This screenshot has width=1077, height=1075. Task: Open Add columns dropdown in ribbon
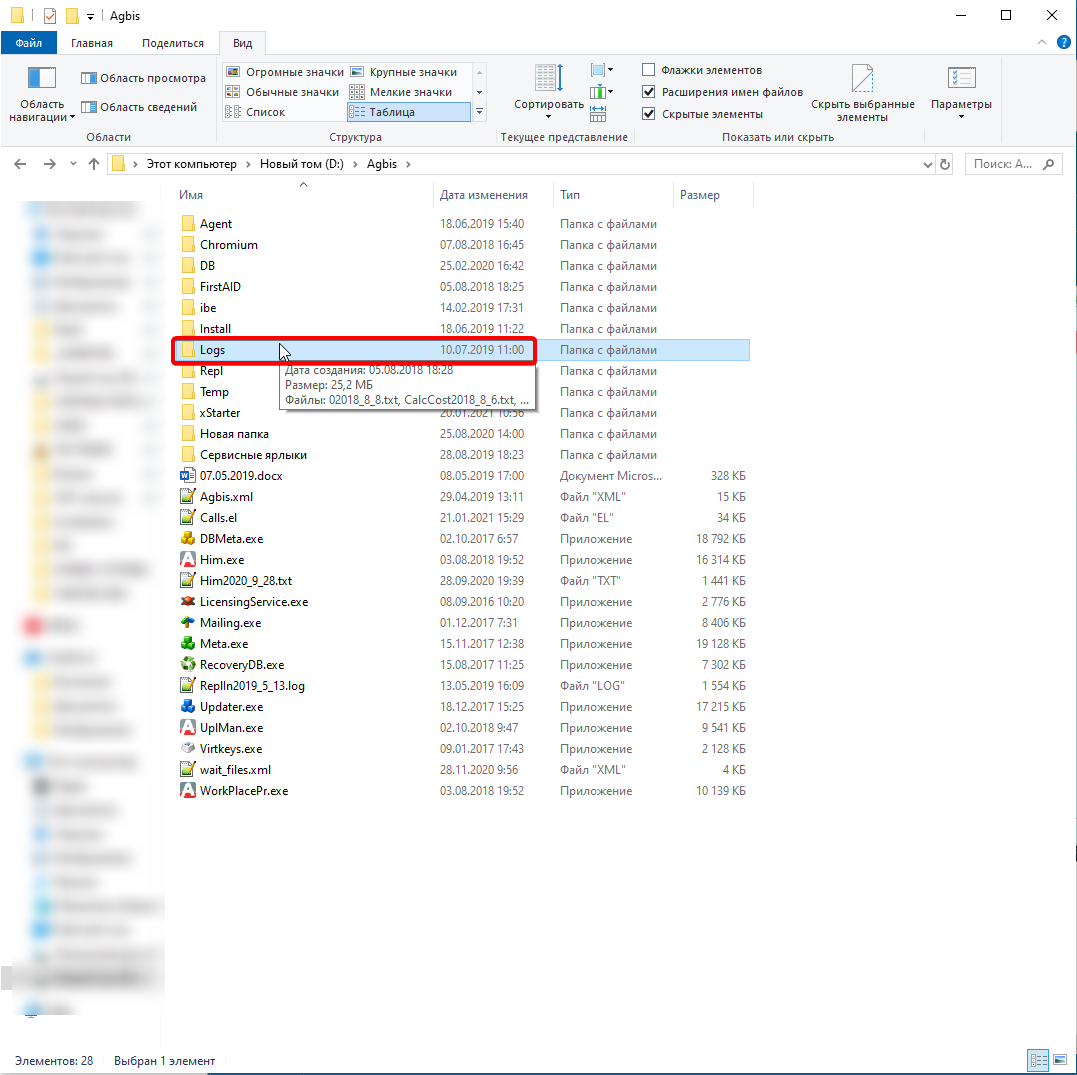[x=602, y=91]
